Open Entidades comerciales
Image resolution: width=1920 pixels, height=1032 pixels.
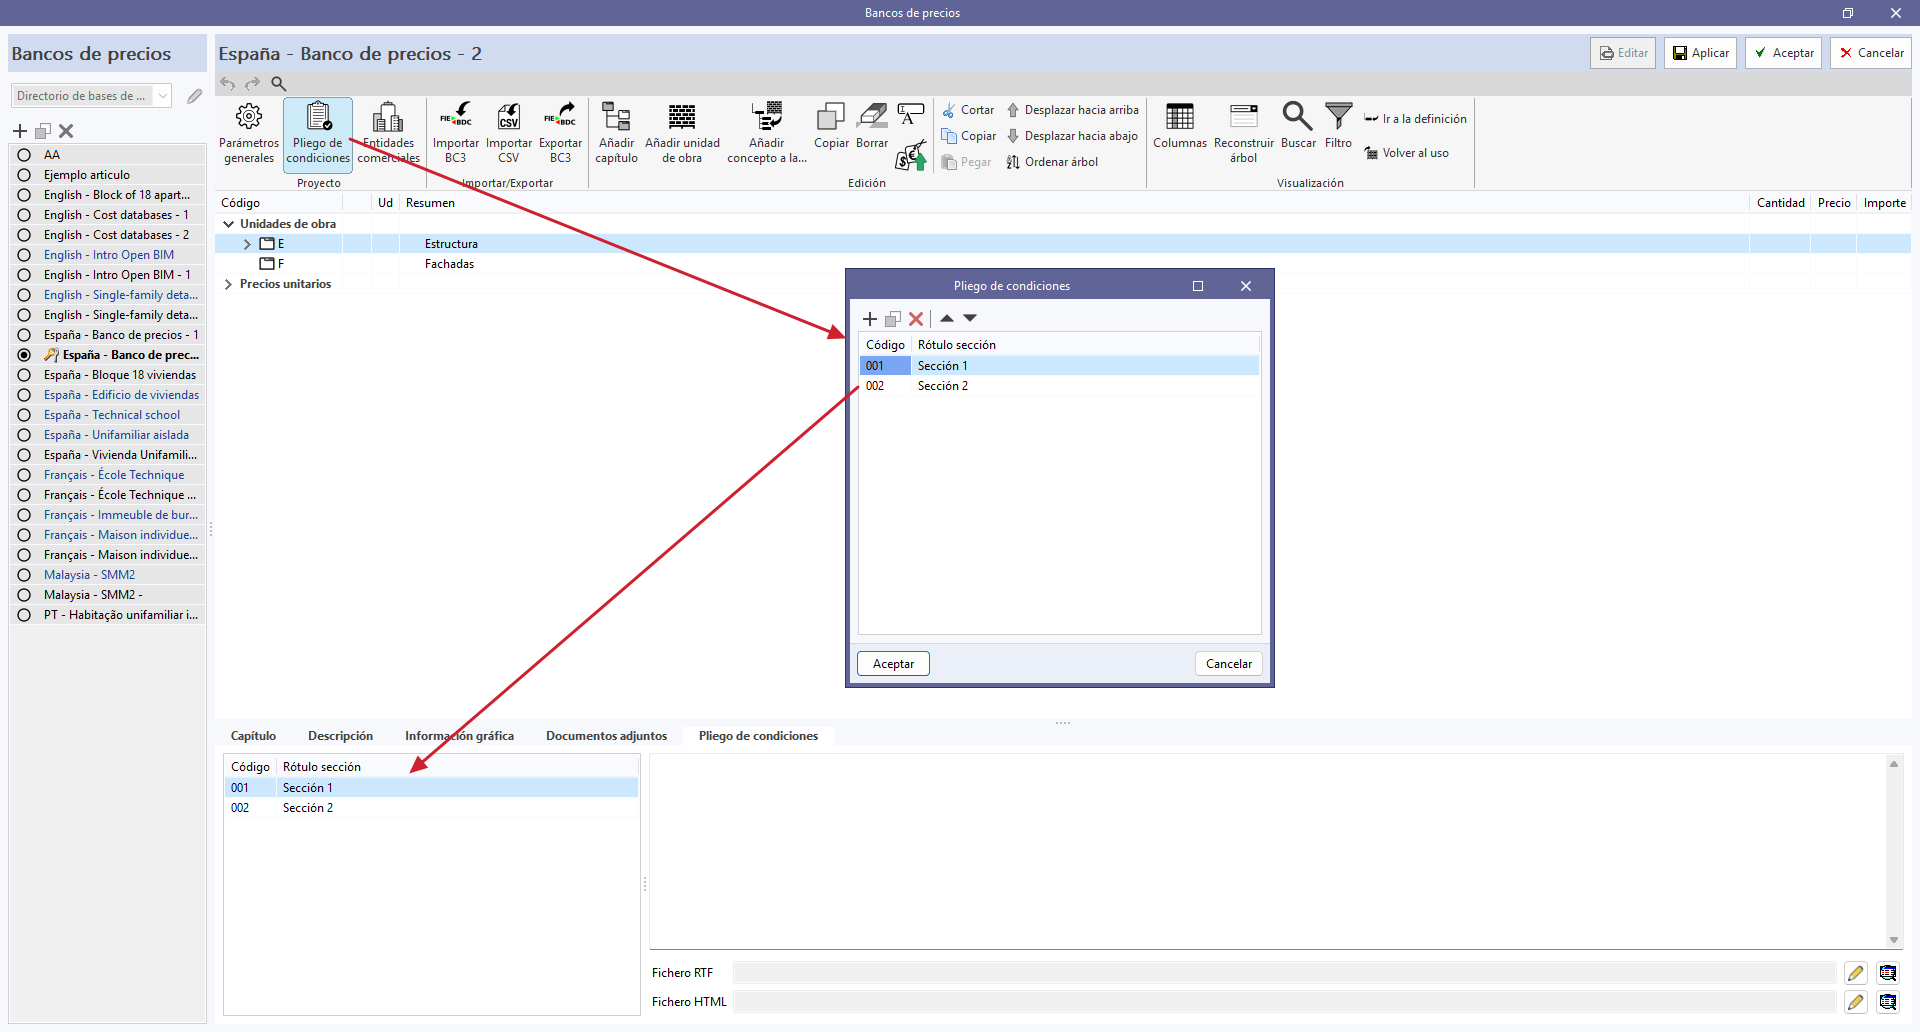pyautogui.click(x=388, y=133)
